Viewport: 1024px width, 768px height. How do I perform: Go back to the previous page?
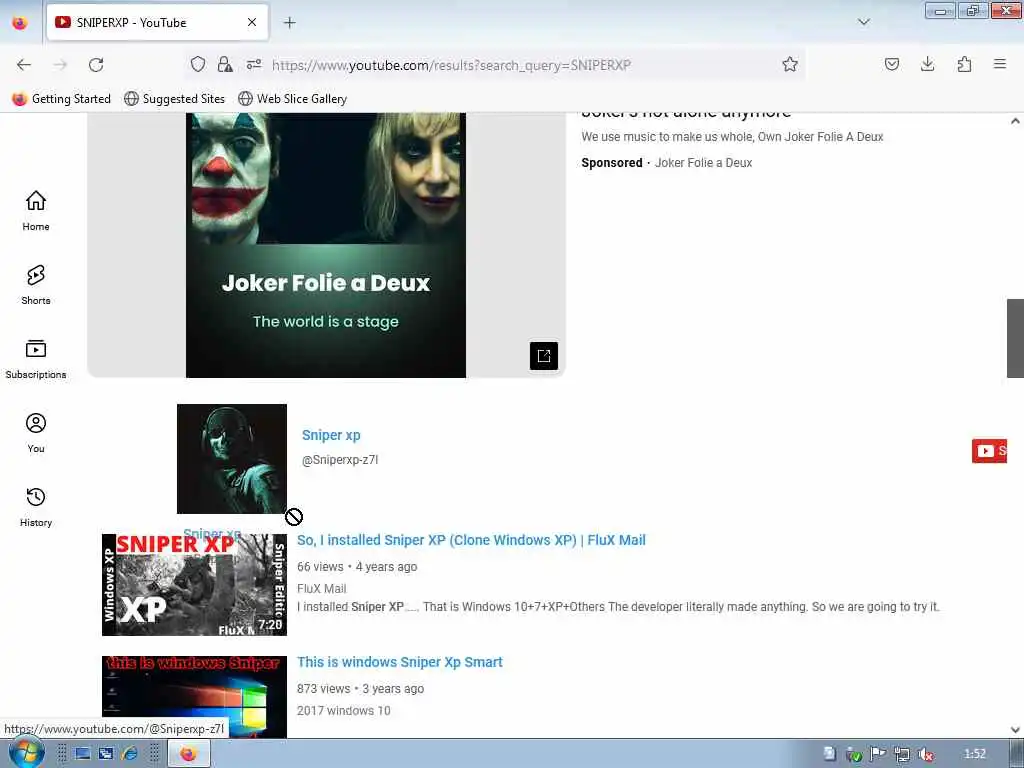point(24,65)
